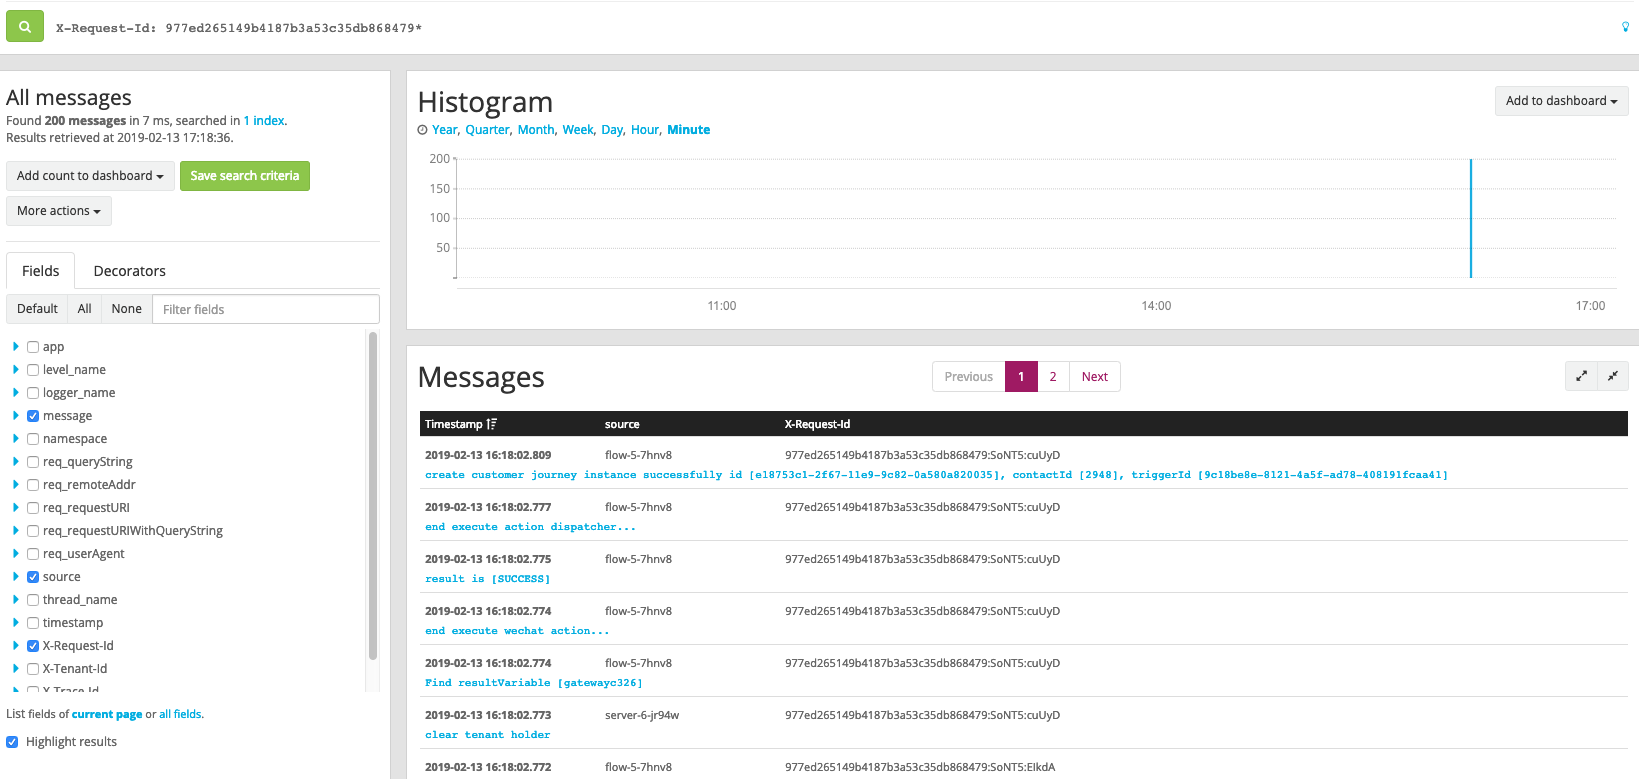
Task: Open the Add count to dashboard dropdown
Action: pyautogui.click(x=90, y=176)
